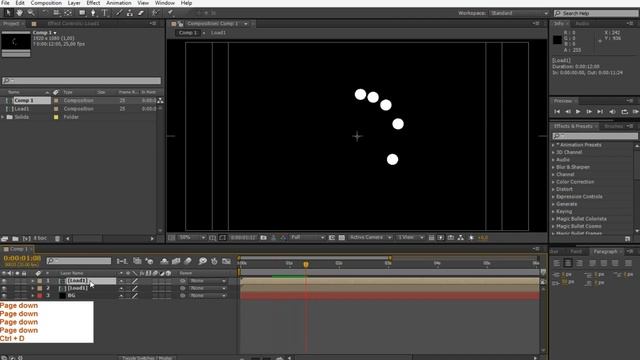Viewport: 640px width, 360px height.
Task: Select the Rotation tool
Action: 45,13
